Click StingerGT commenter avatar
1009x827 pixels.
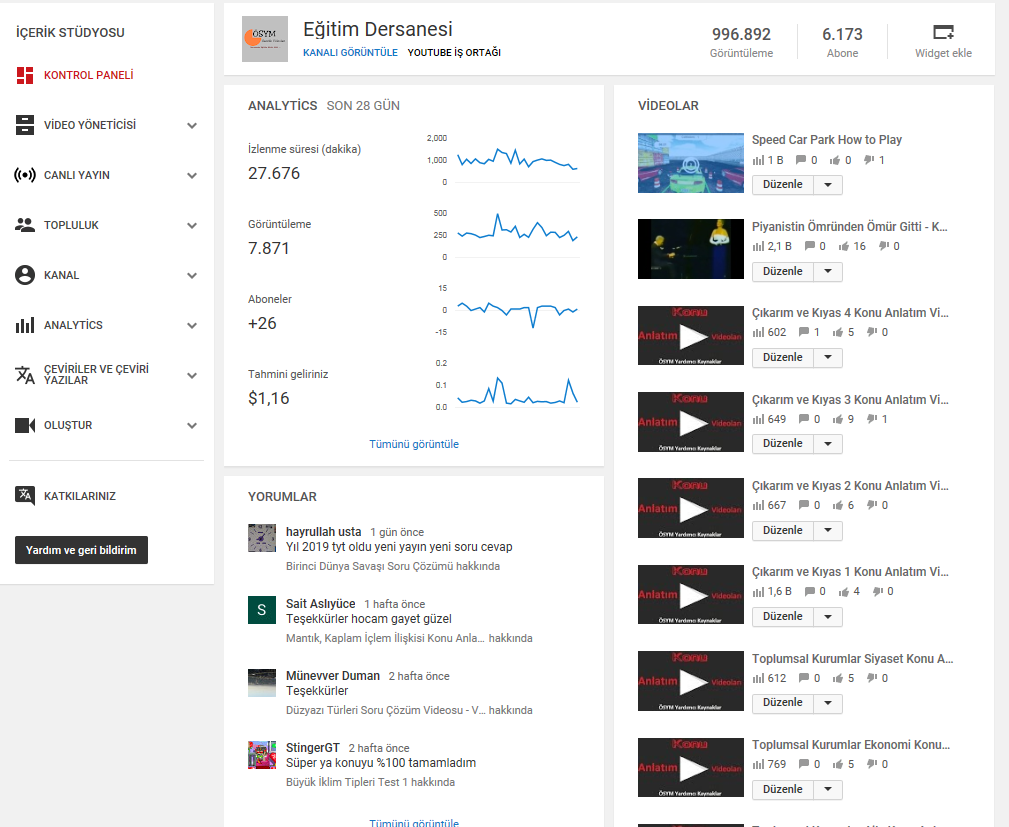pyautogui.click(x=262, y=755)
